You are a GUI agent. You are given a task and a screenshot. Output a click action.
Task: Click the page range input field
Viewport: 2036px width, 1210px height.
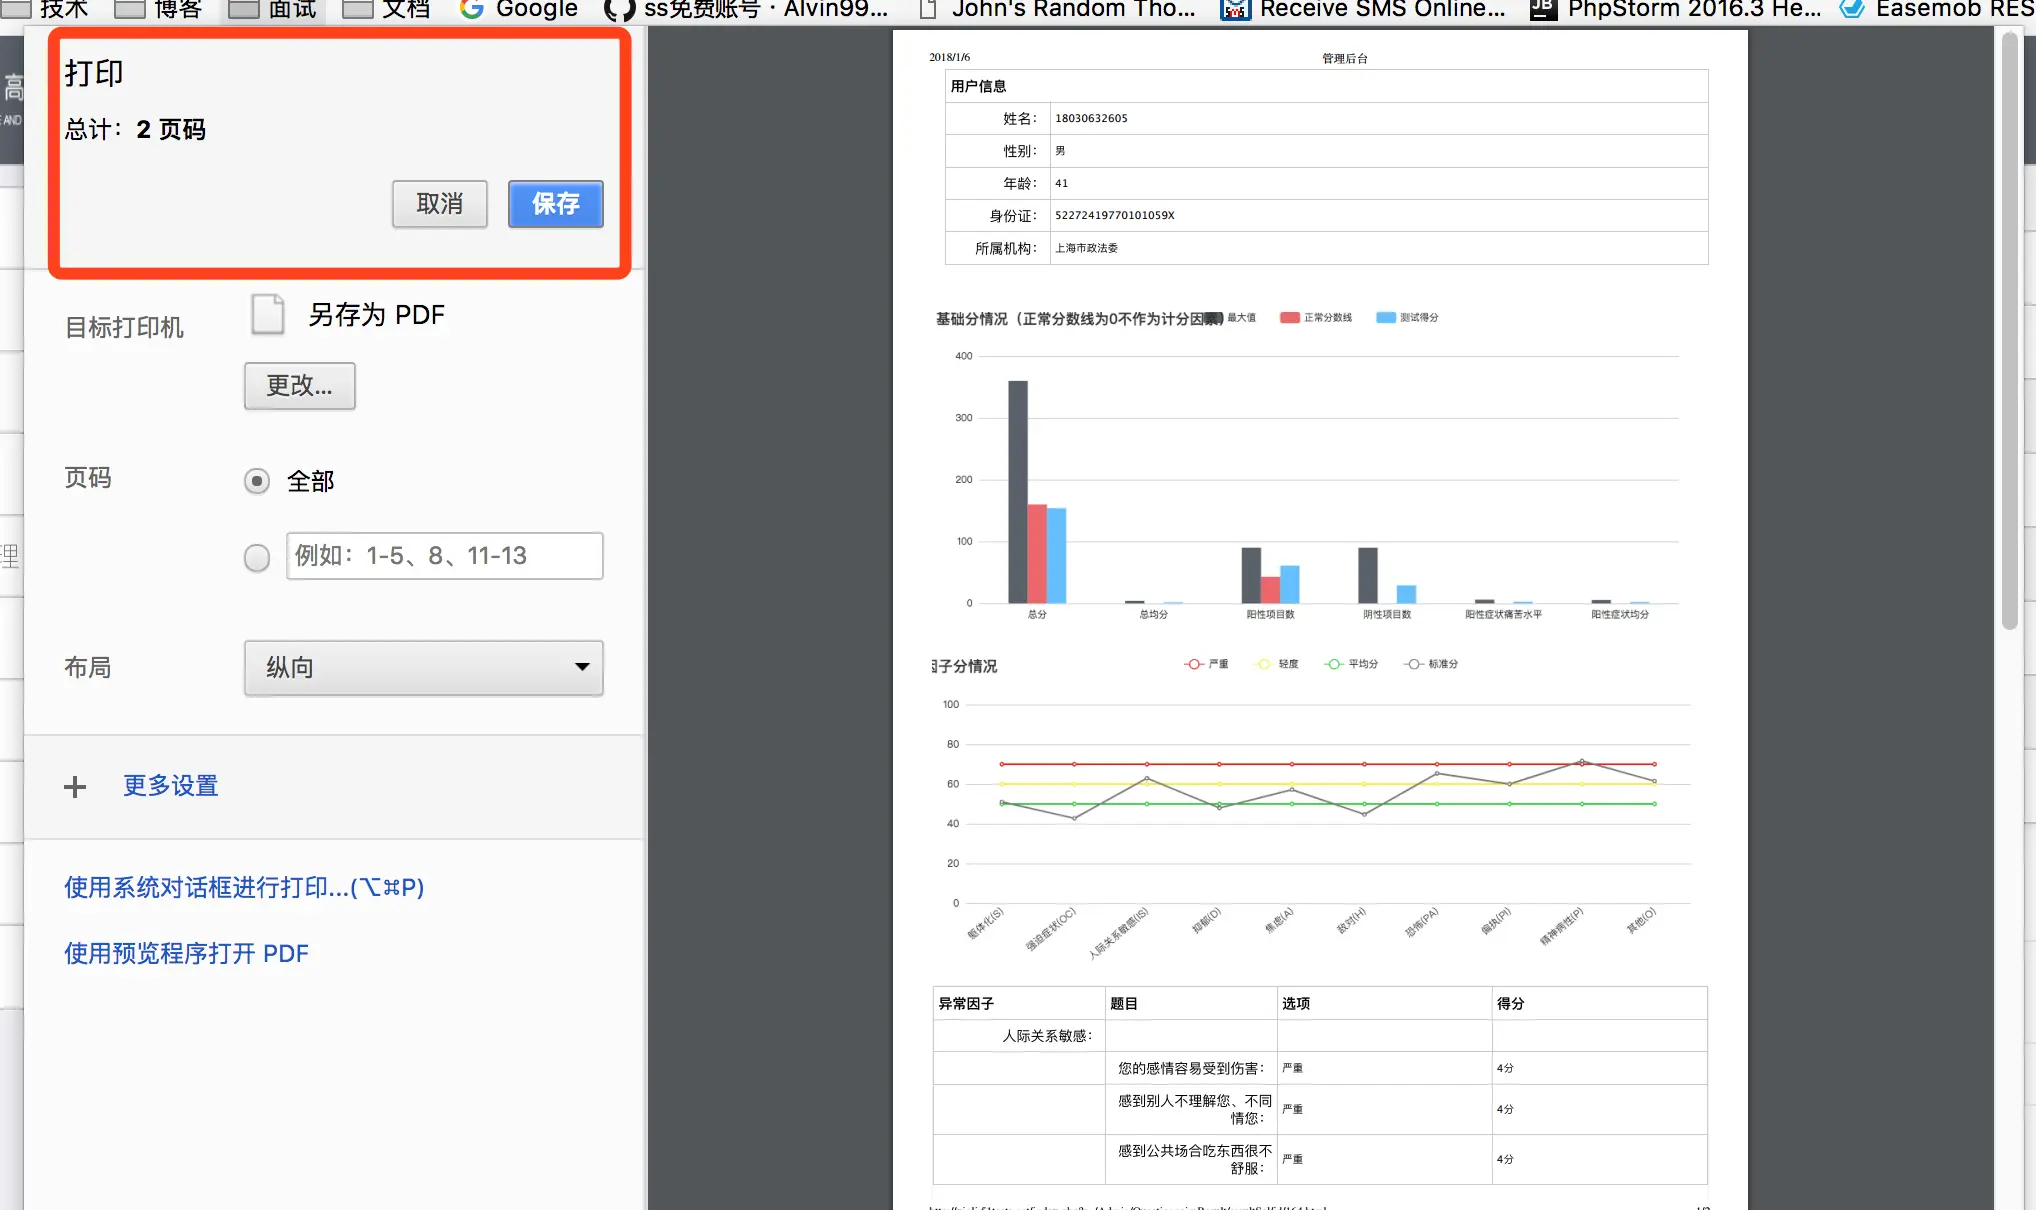pyautogui.click(x=444, y=556)
